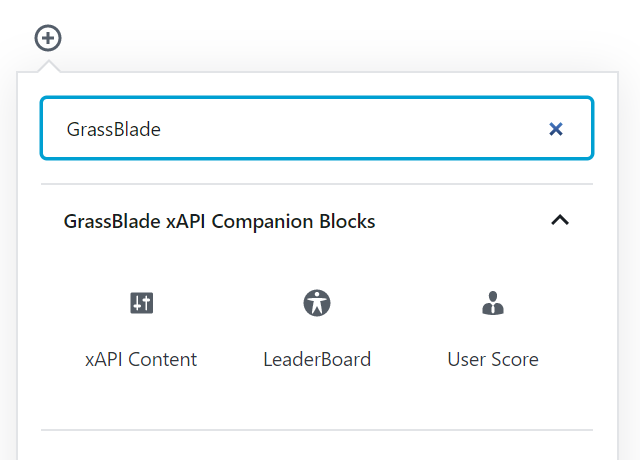Image resolution: width=640 pixels, height=460 pixels.
Task: Click the LeaderBoard label
Action: click(317, 360)
